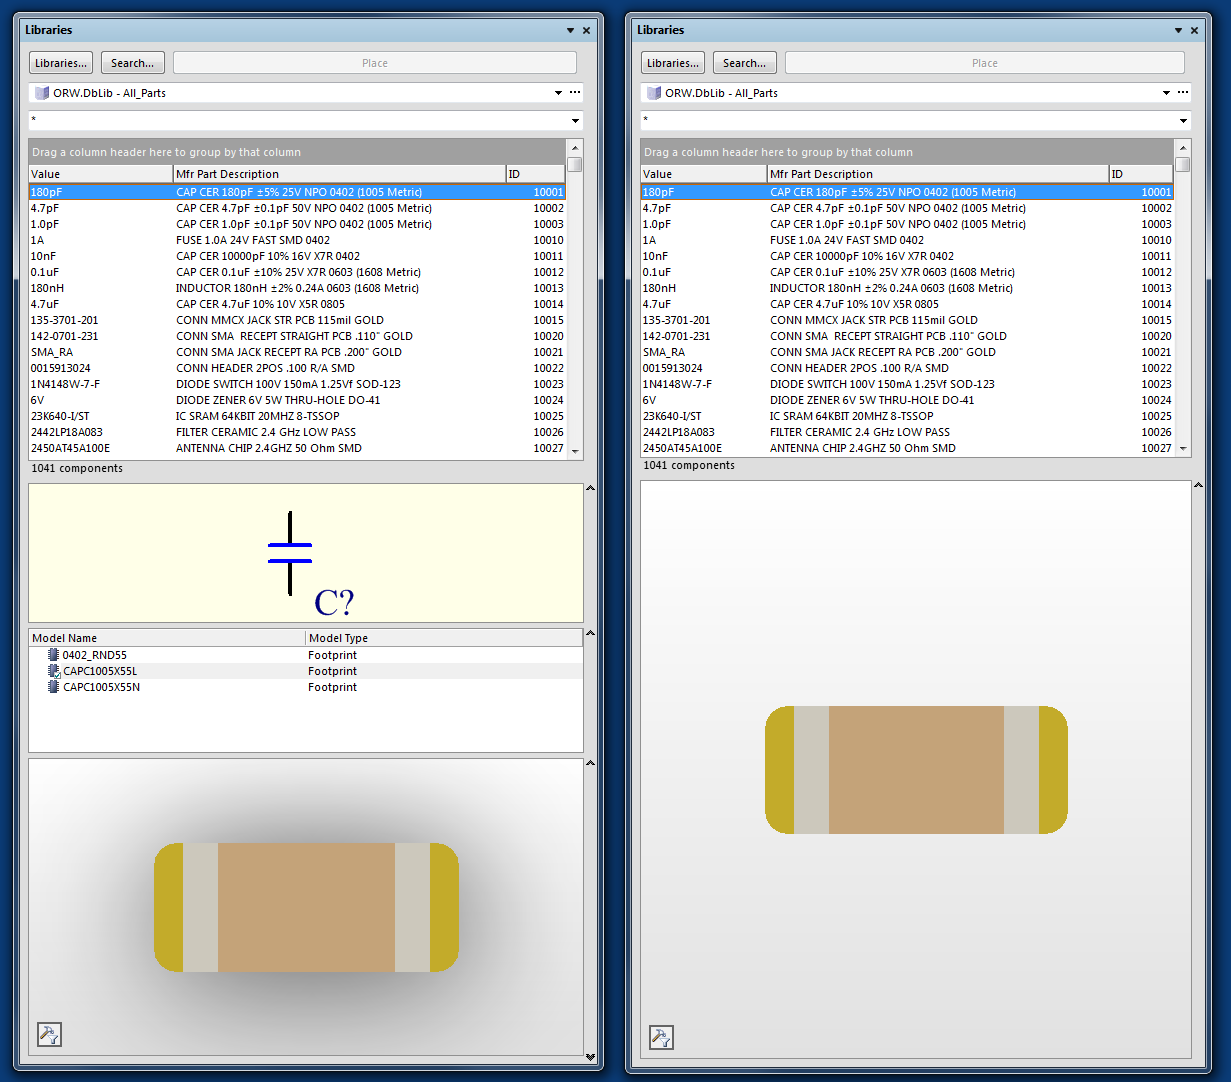Click the footprint icon beside CAPC1005X55N
1231x1082 pixels.
click(x=52, y=687)
